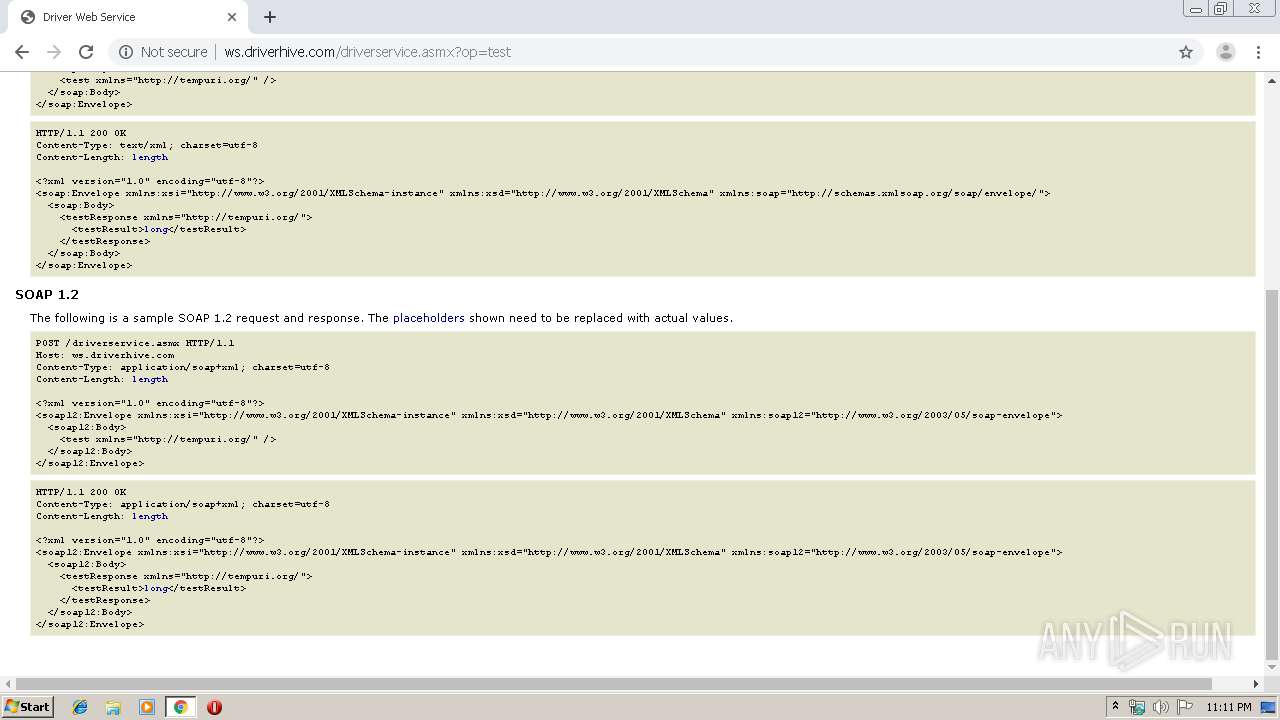Reload the current page
1280x720 pixels.
pyautogui.click(x=86, y=52)
